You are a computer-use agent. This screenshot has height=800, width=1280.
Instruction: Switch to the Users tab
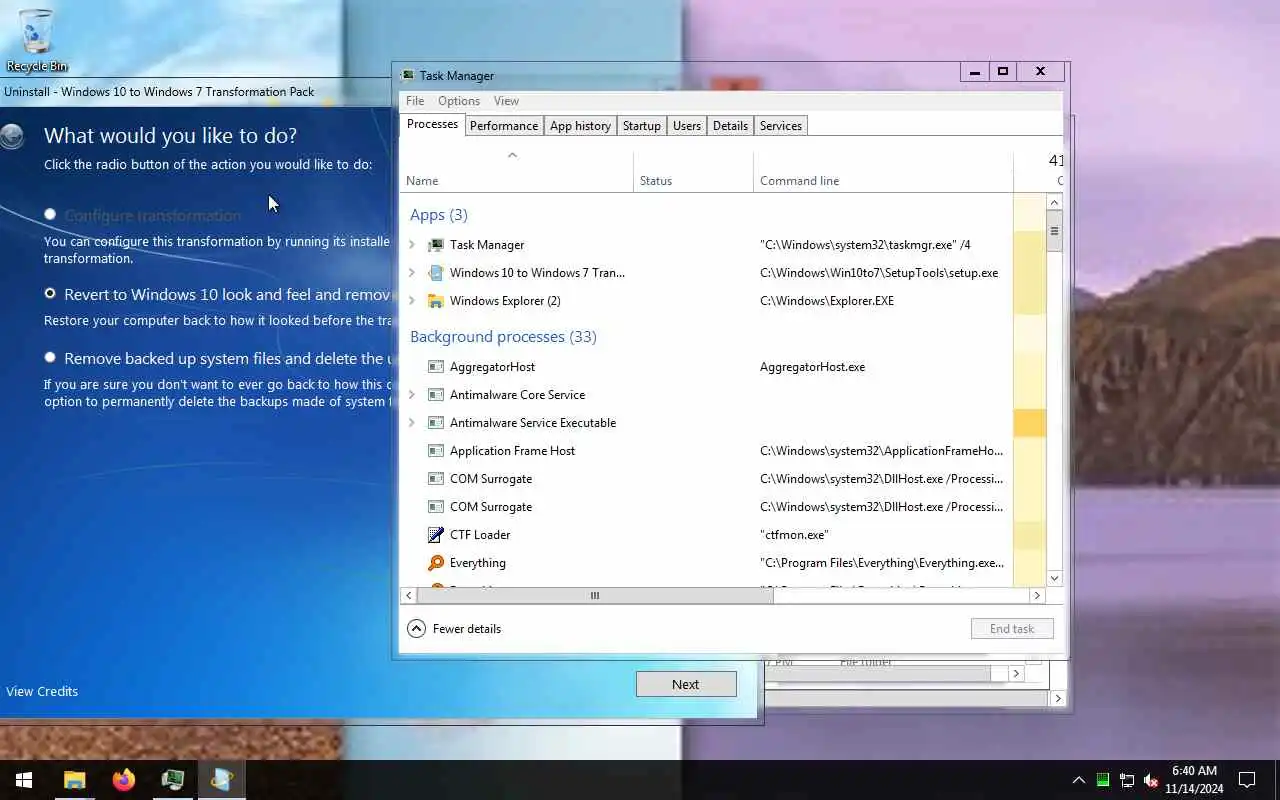click(687, 126)
